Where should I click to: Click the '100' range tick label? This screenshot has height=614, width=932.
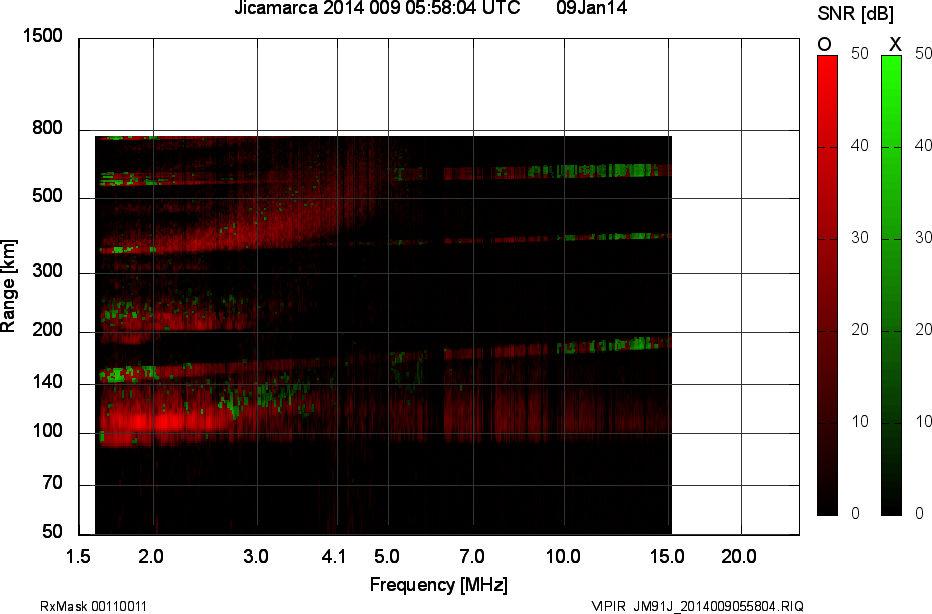click(x=48, y=430)
